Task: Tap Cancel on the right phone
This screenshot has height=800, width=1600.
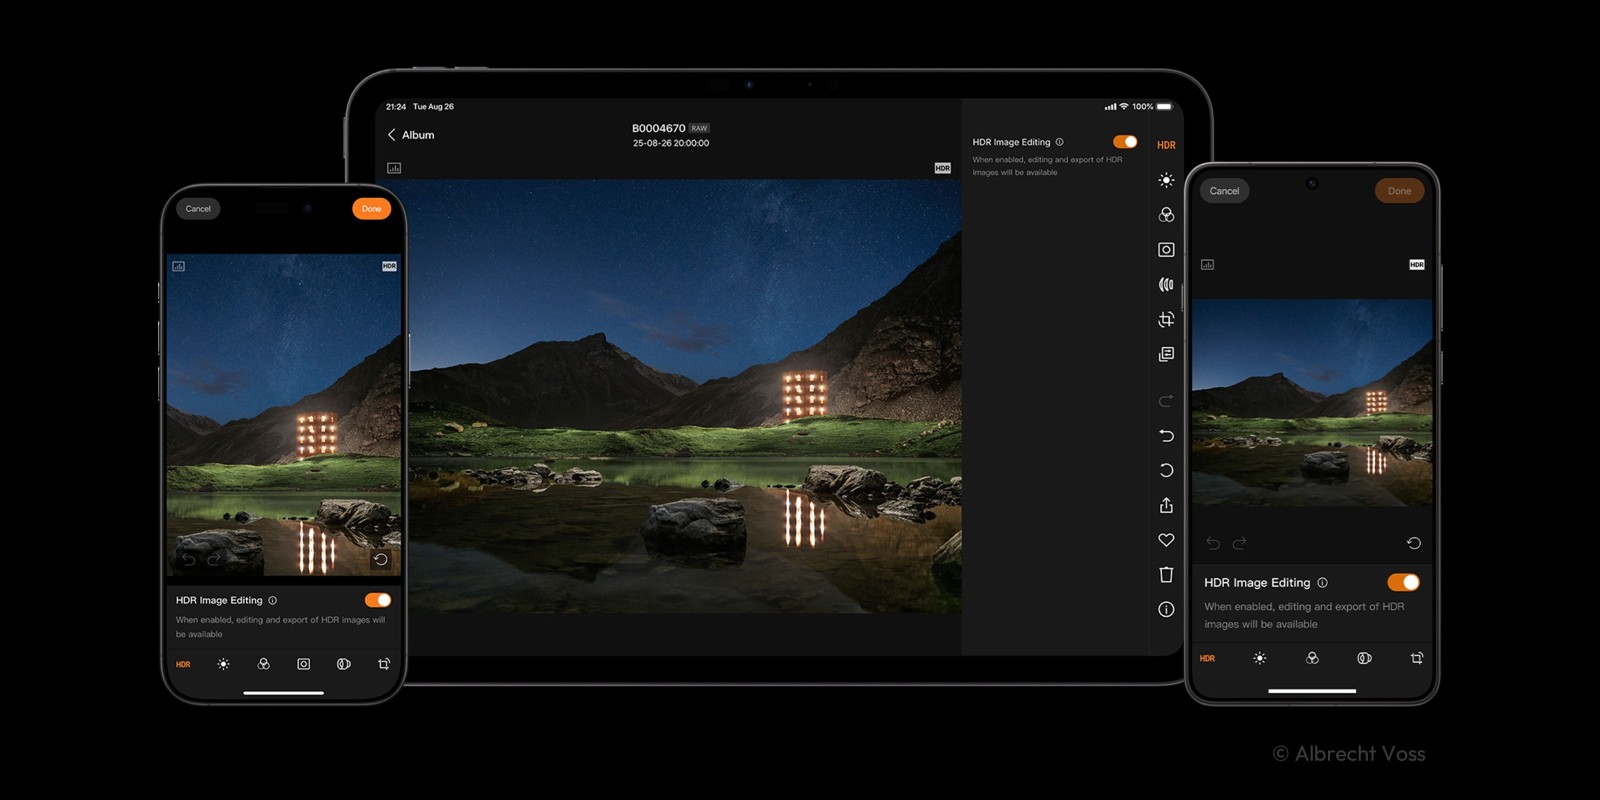Action: click(x=1224, y=191)
